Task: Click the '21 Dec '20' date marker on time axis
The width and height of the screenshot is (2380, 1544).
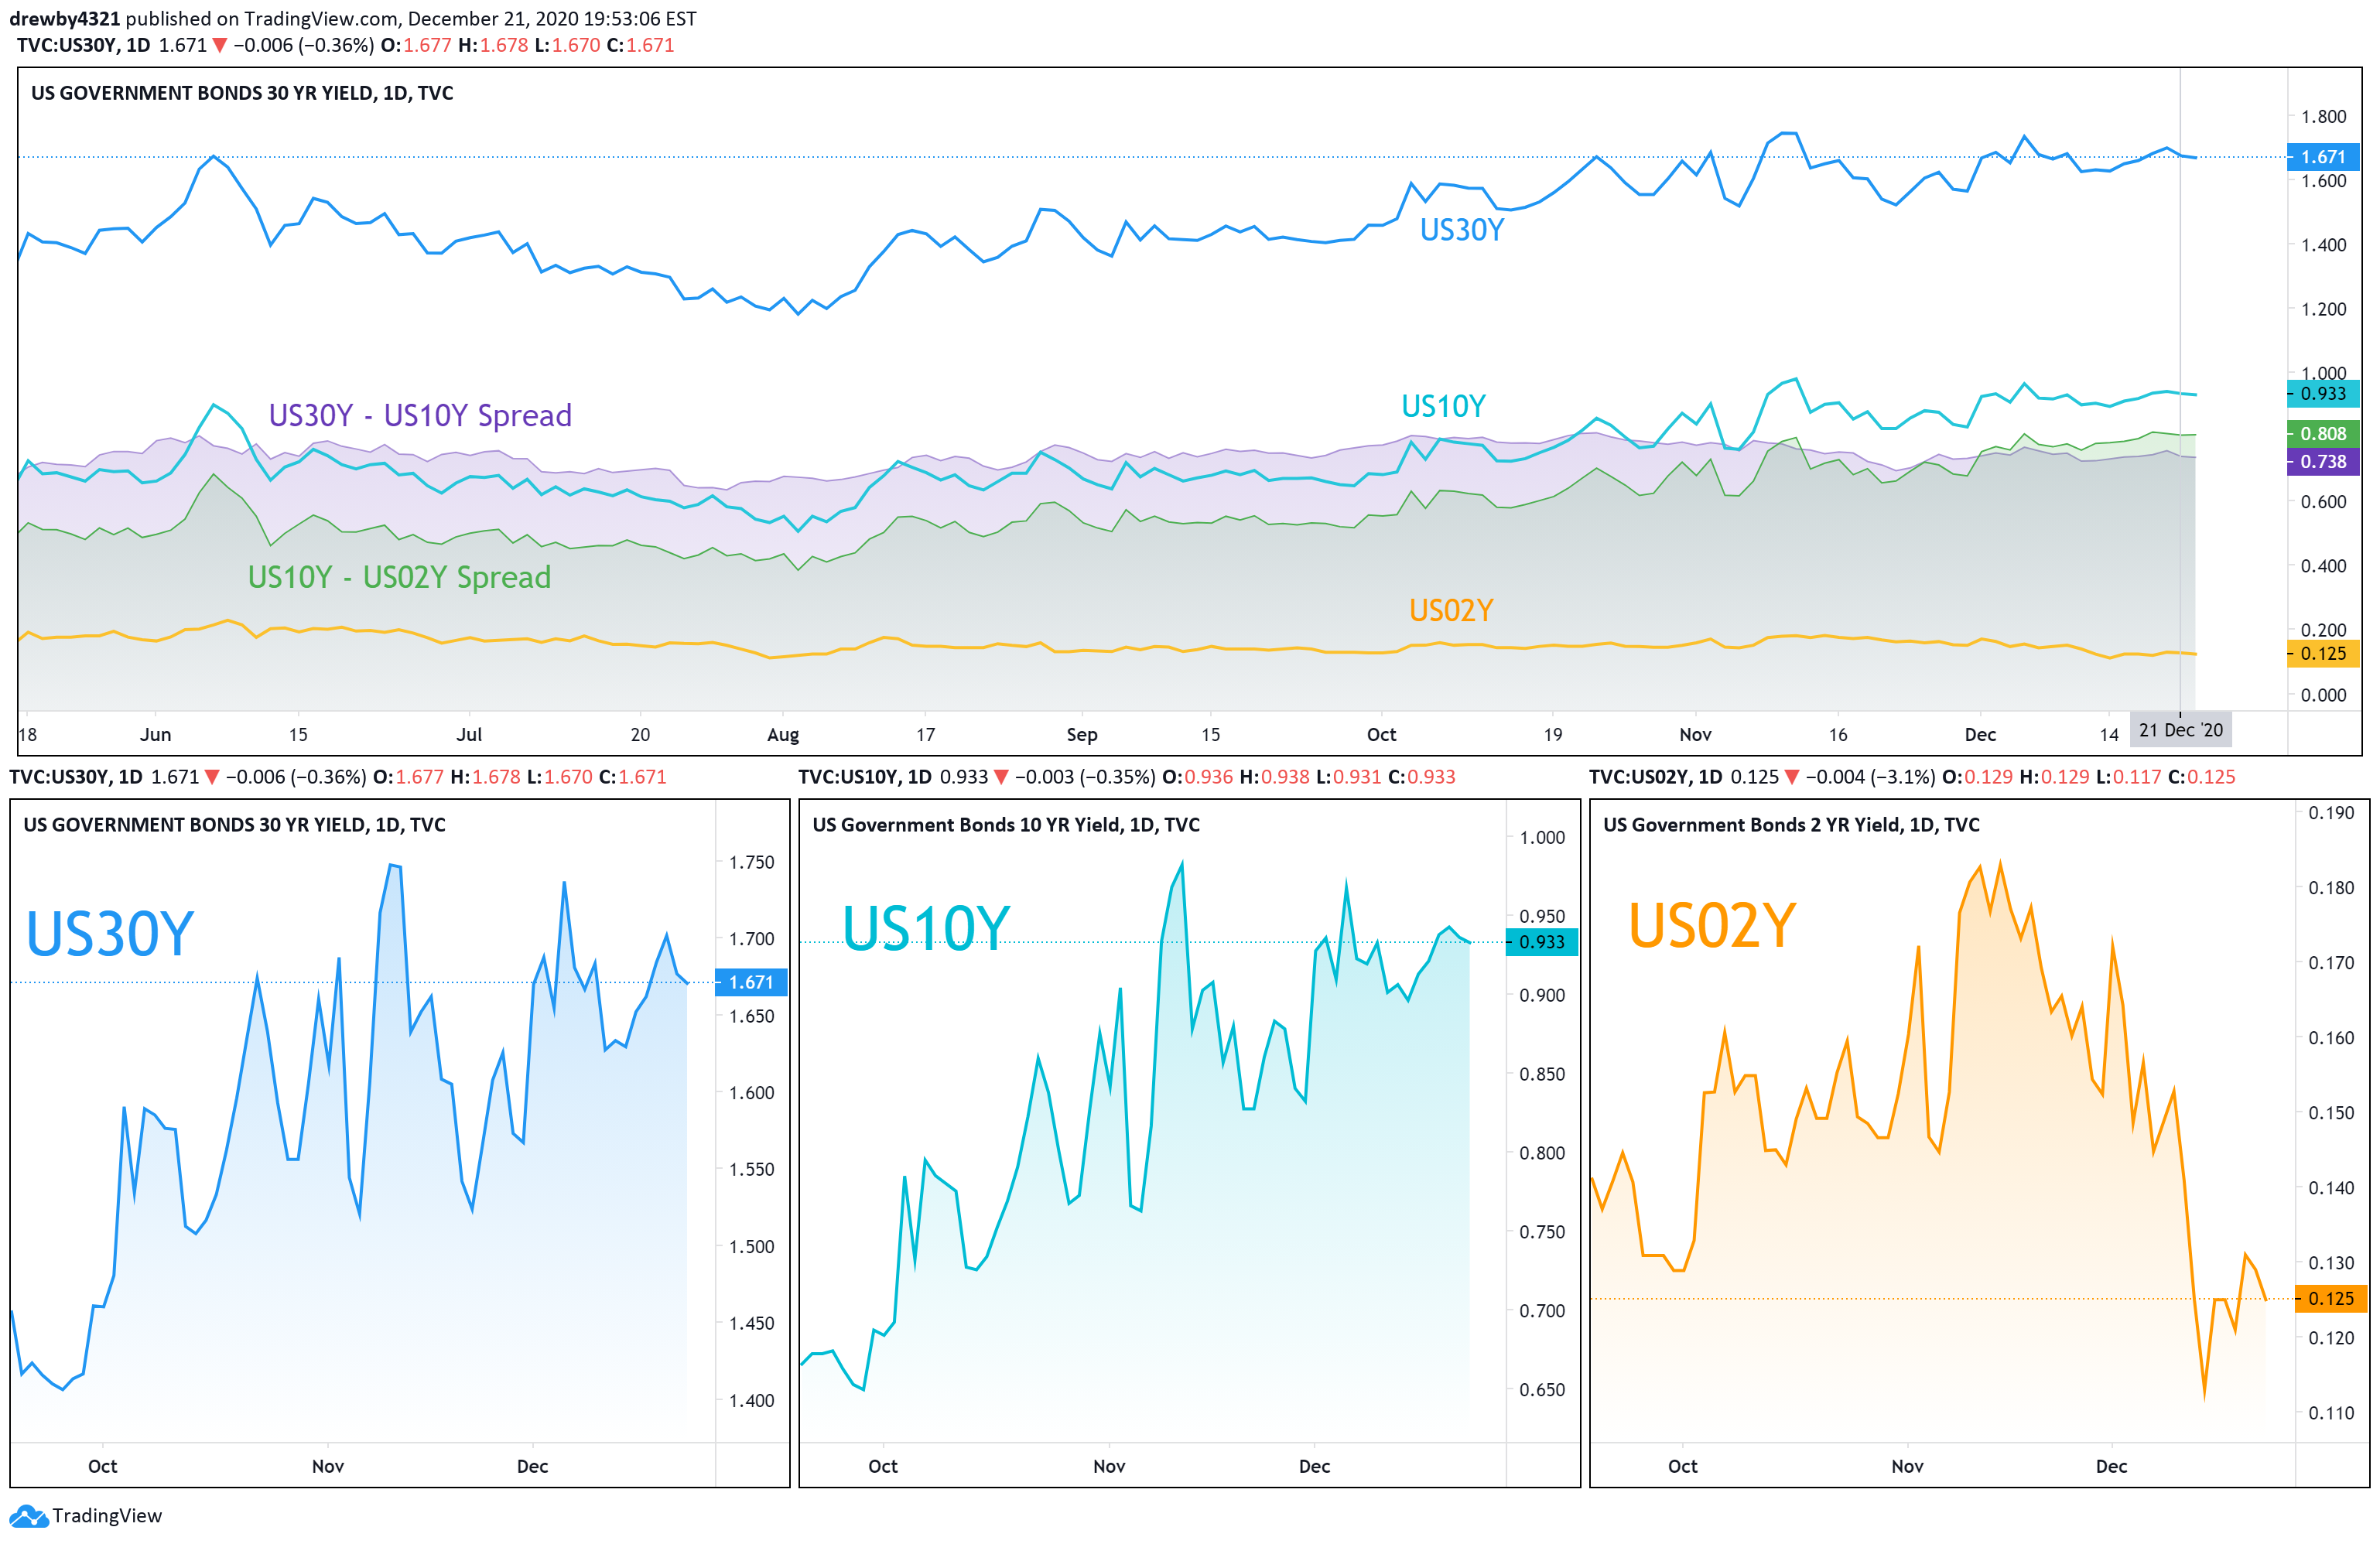Action: [x=2181, y=730]
